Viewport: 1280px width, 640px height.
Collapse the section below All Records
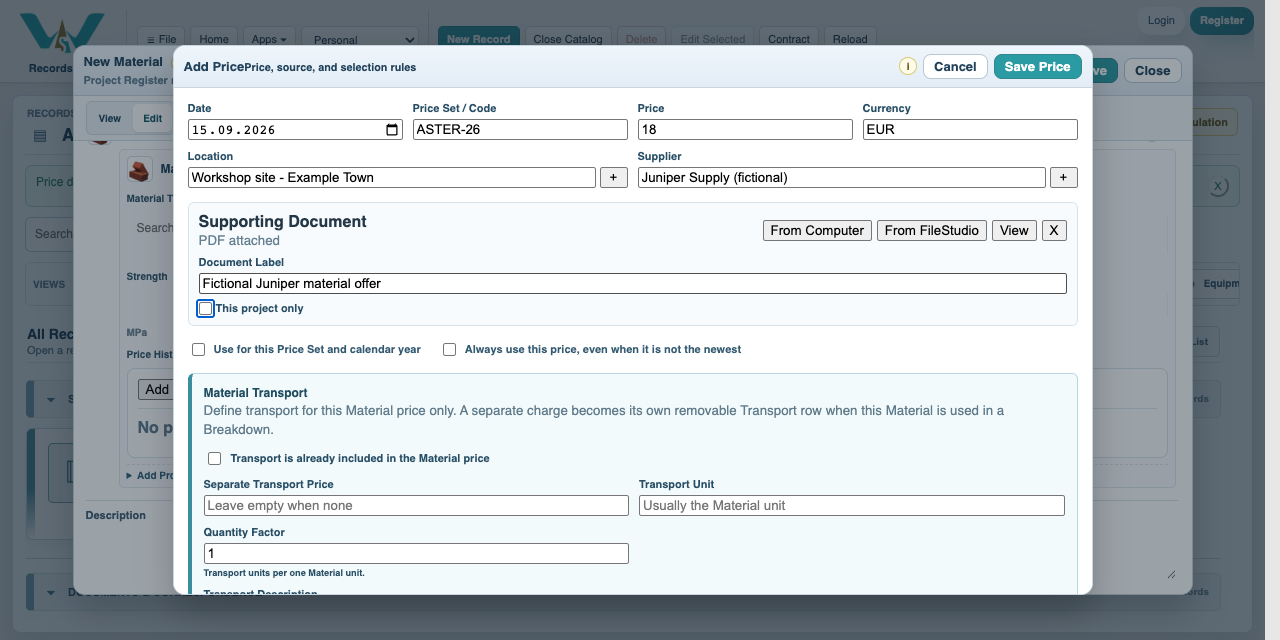coord(51,399)
